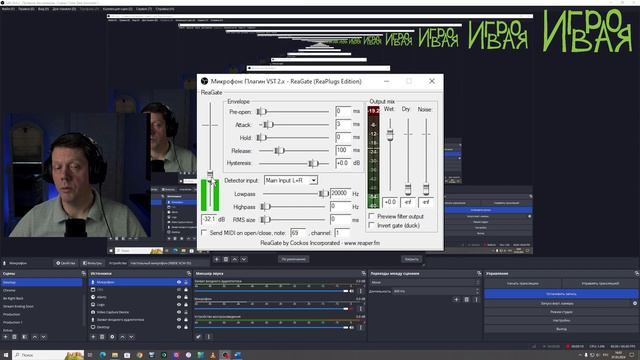This screenshot has width=640, height=360.
Task: Click ReaGate Release slider handle
Action: point(279,151)
